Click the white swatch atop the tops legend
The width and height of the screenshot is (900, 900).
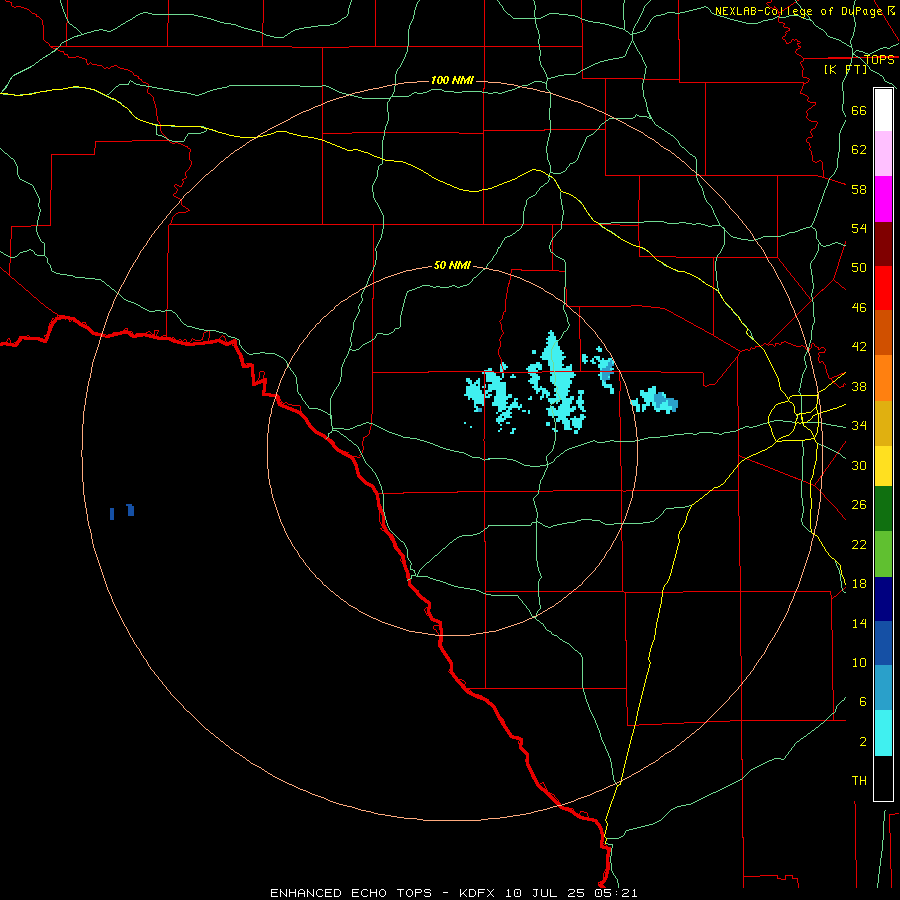coord(883,110)
